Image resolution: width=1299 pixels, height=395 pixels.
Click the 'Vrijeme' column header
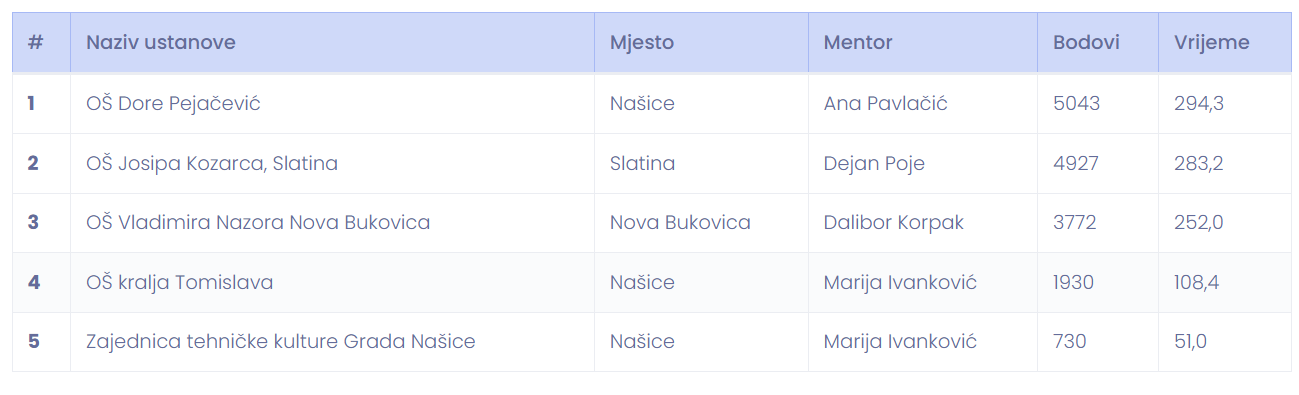1212,43
